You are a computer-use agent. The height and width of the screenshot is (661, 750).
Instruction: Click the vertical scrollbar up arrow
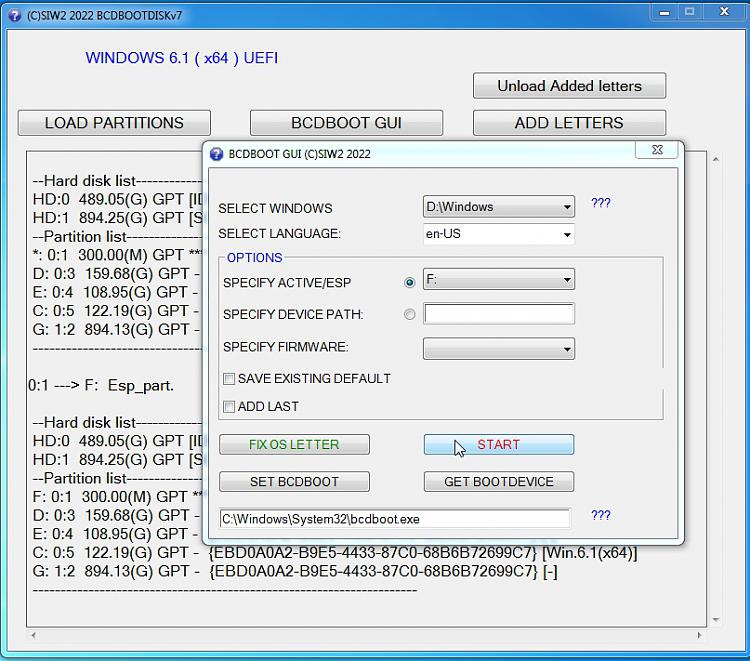[716, 159]
